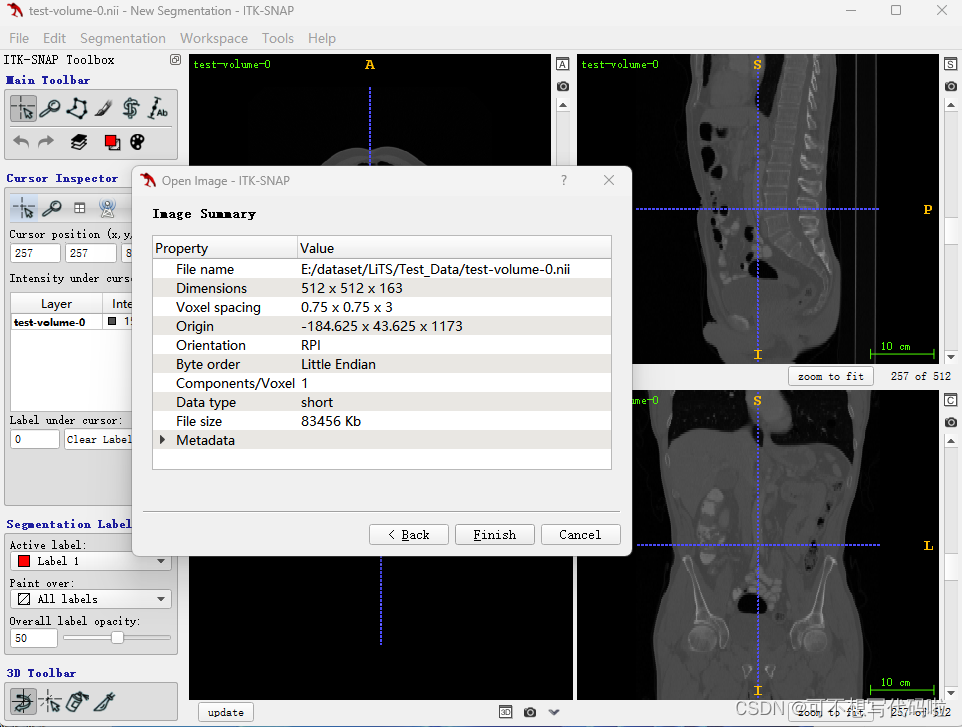The image size is (962, 727).
Task: Select the annotation tool
Action: coord(158,109)
